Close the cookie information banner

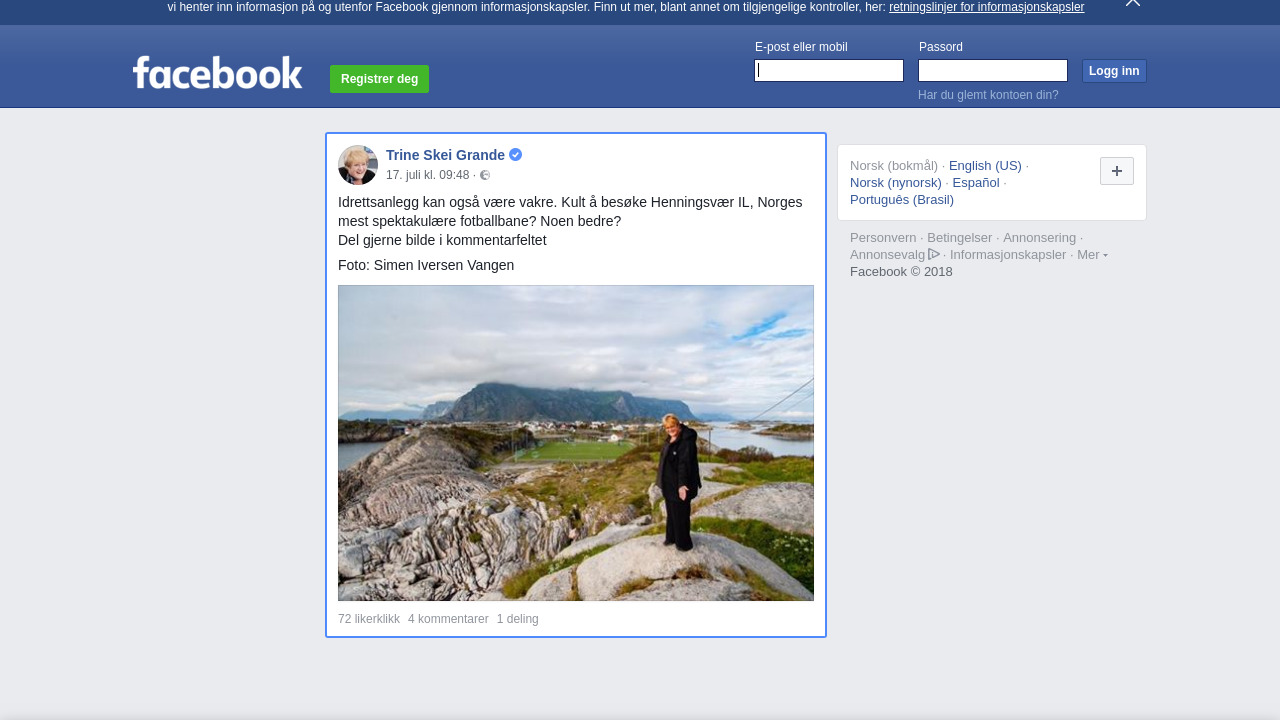(1133, 3)
